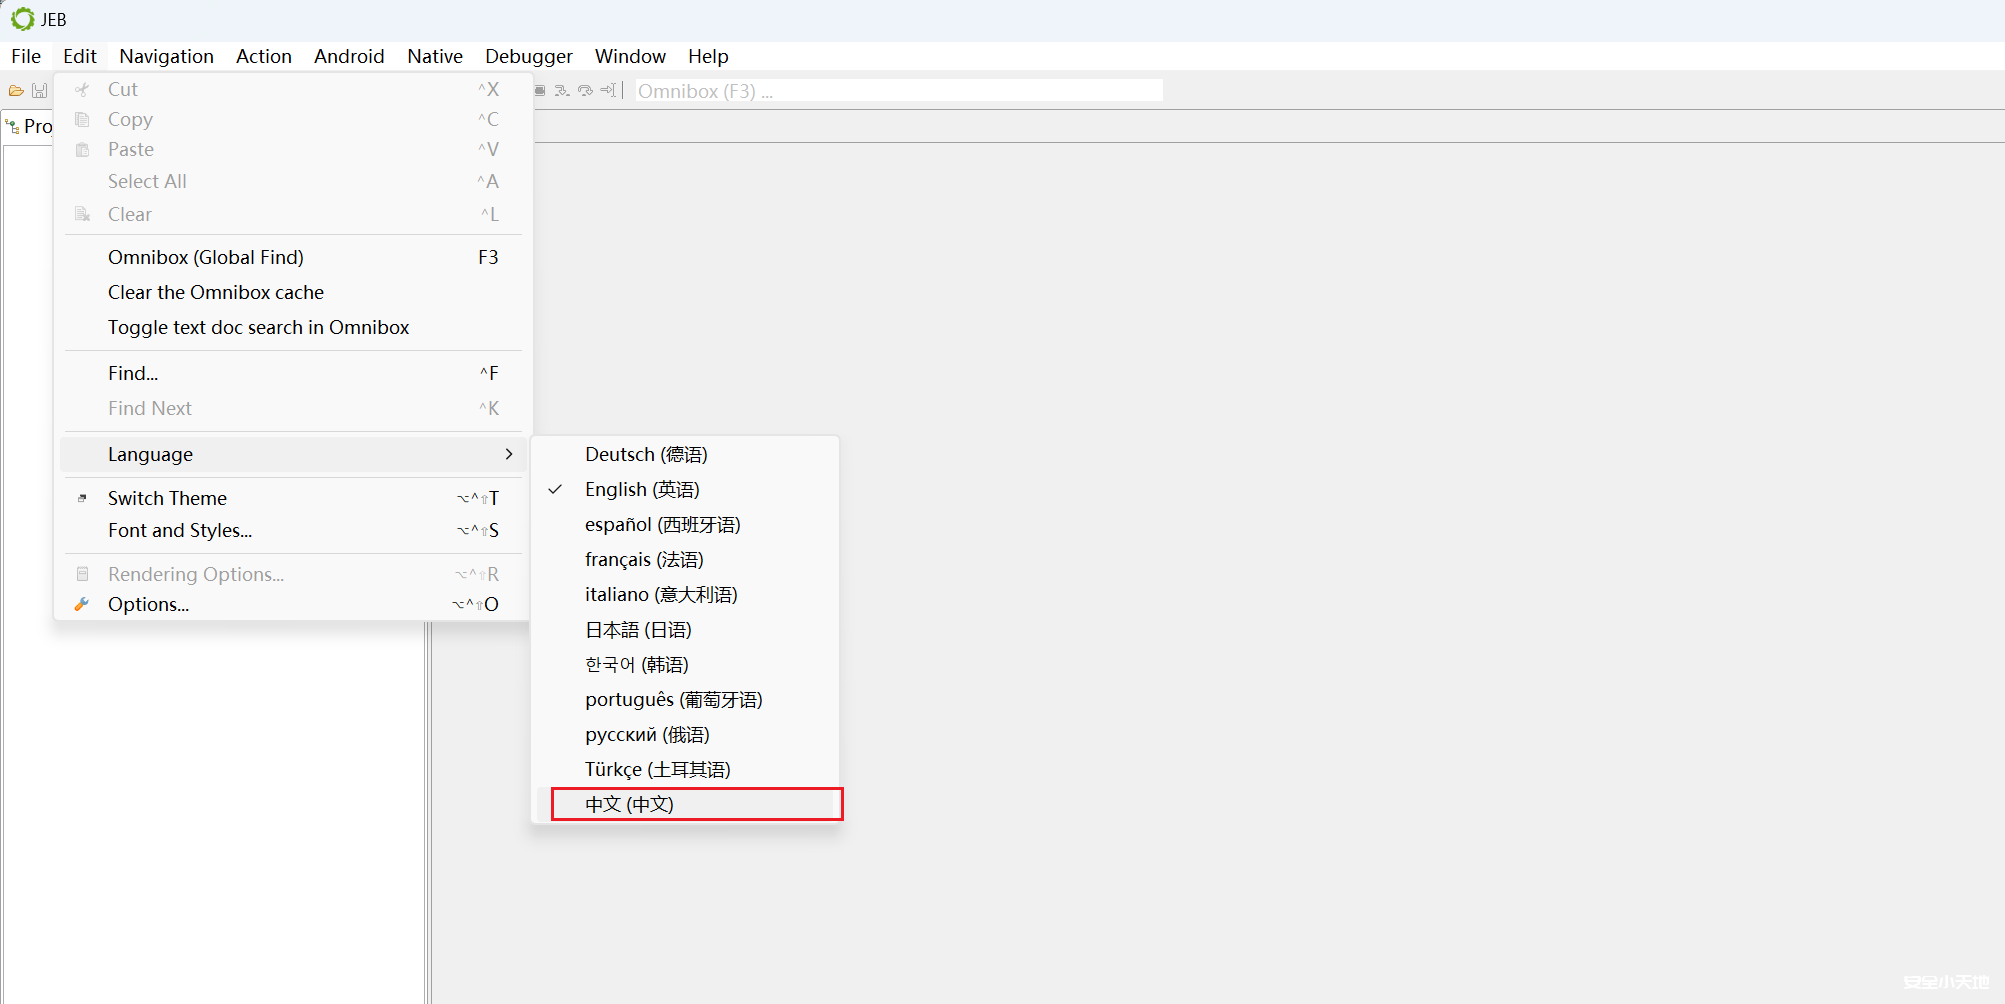Open the Navigation menu
2005x1004 pixels.
click(x=166, y=56)
